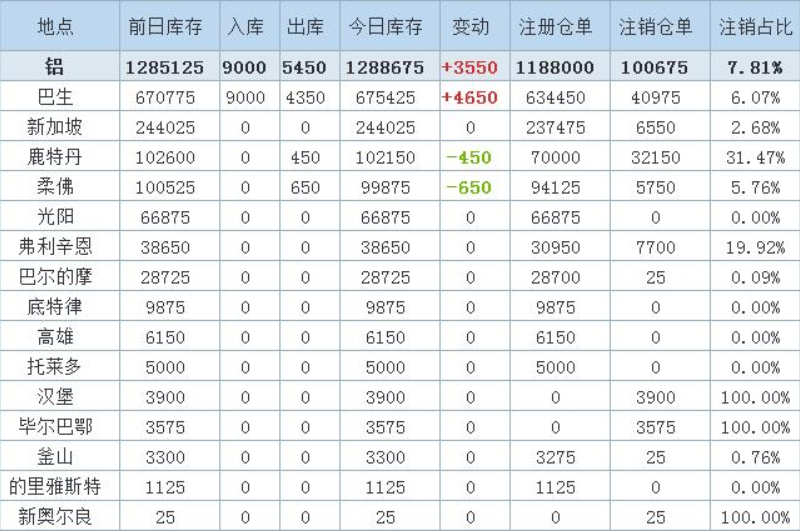
Task: Select the 31.47% cancellation ratio cell
Action: 755,158
